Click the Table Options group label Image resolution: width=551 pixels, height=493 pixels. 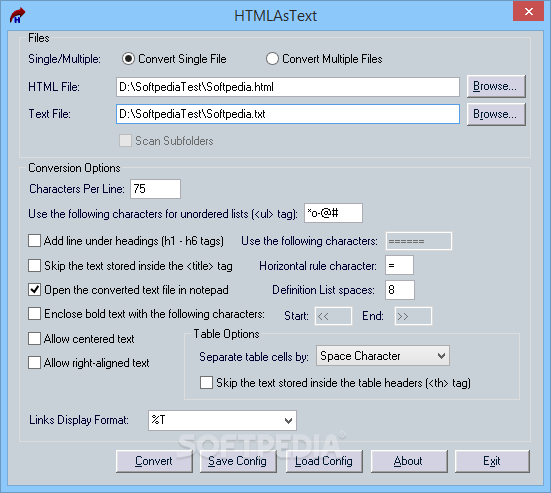(x=226, y=334)
